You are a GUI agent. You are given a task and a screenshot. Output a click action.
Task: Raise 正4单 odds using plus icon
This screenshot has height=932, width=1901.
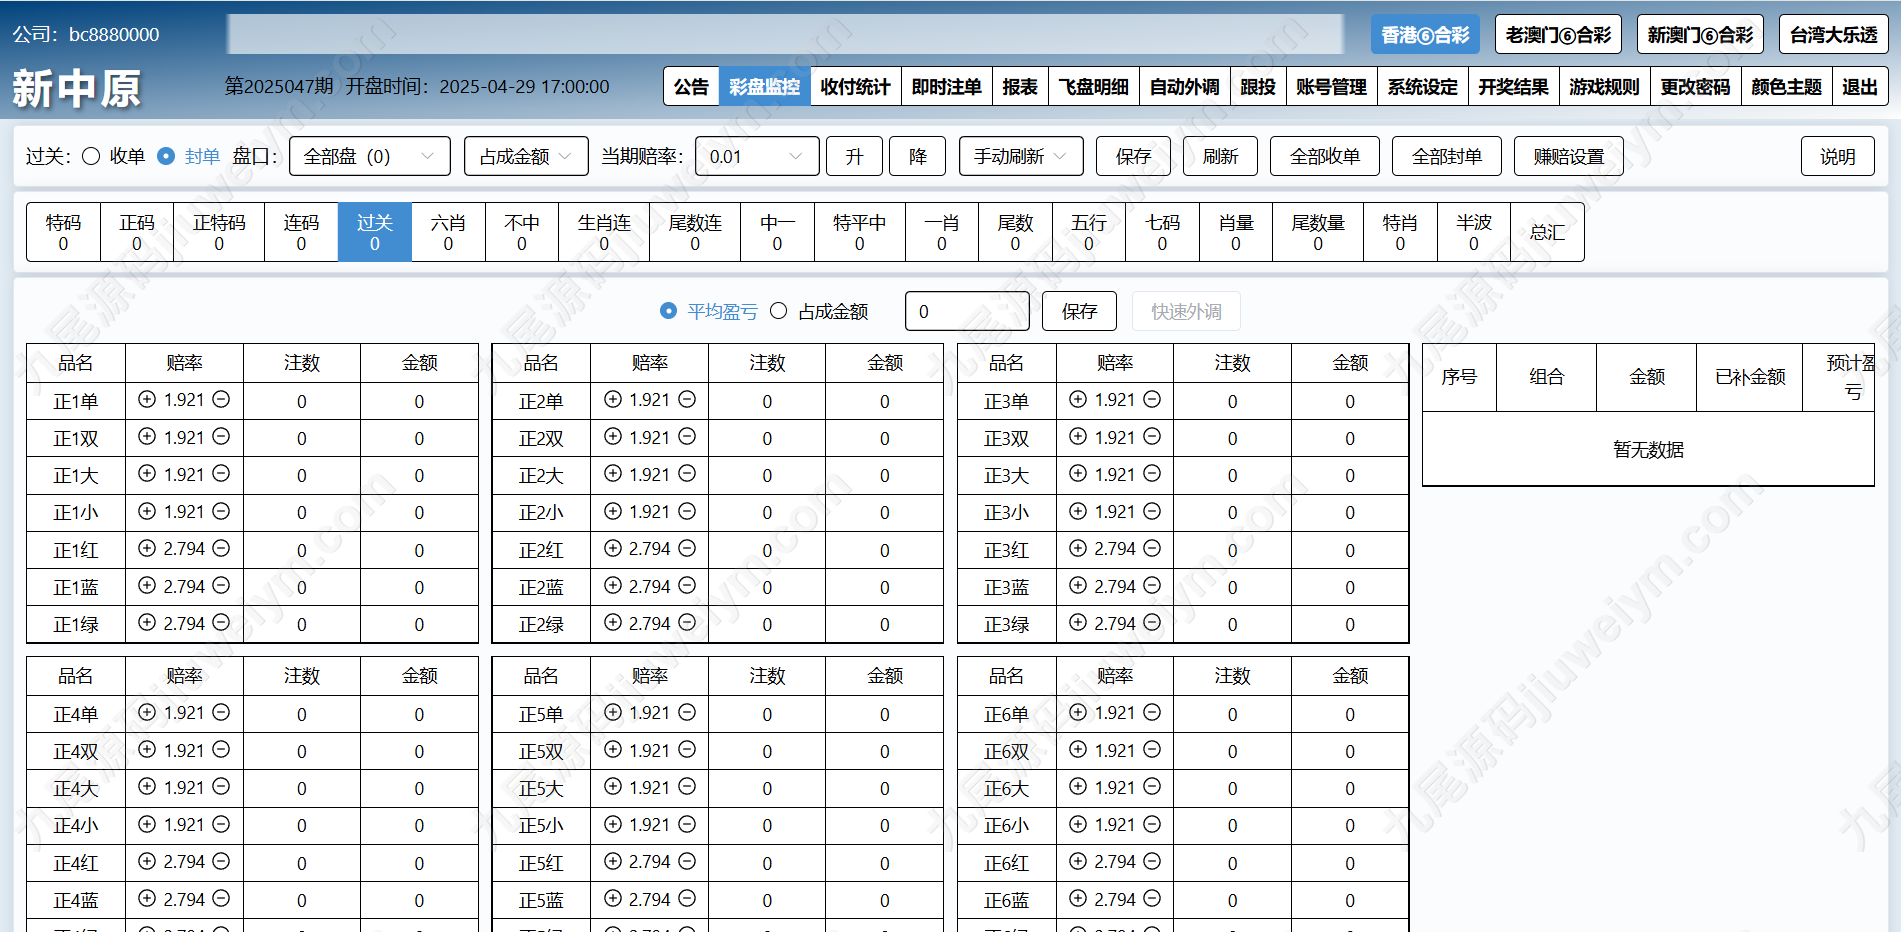tap(147, 712)
